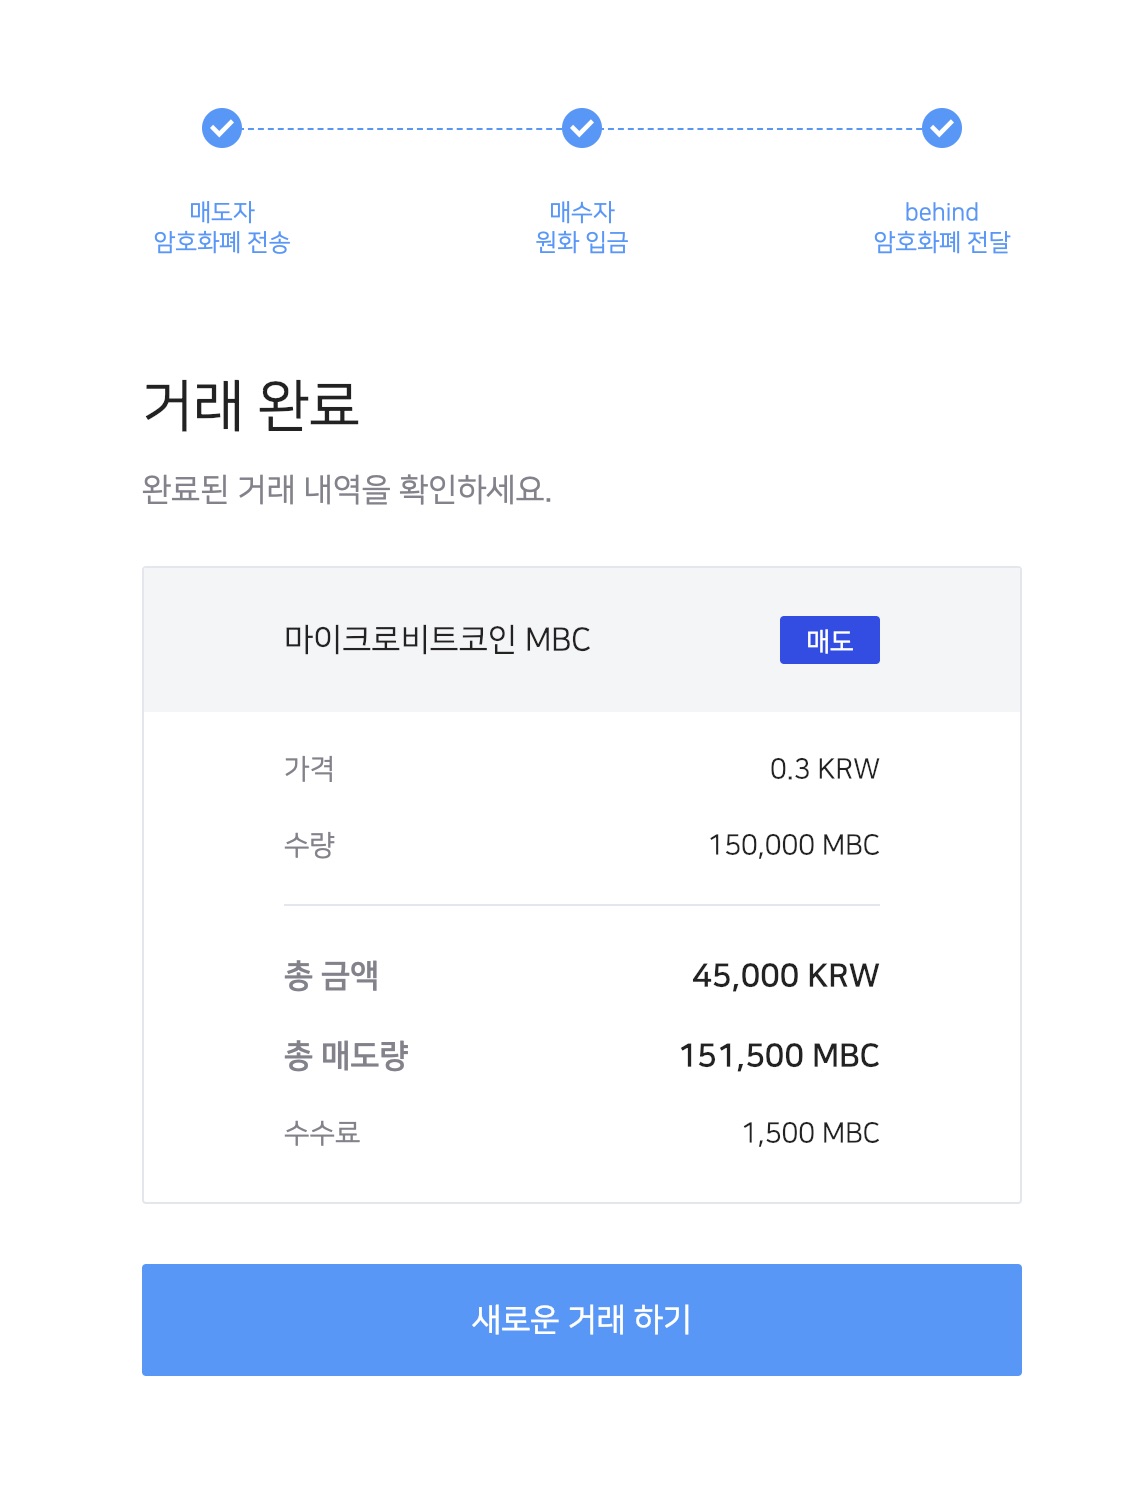Screen dimensions: 1144x1508
Task: Select the 매수자 원화 입금 step label
Action: click(x=581, y=227)
